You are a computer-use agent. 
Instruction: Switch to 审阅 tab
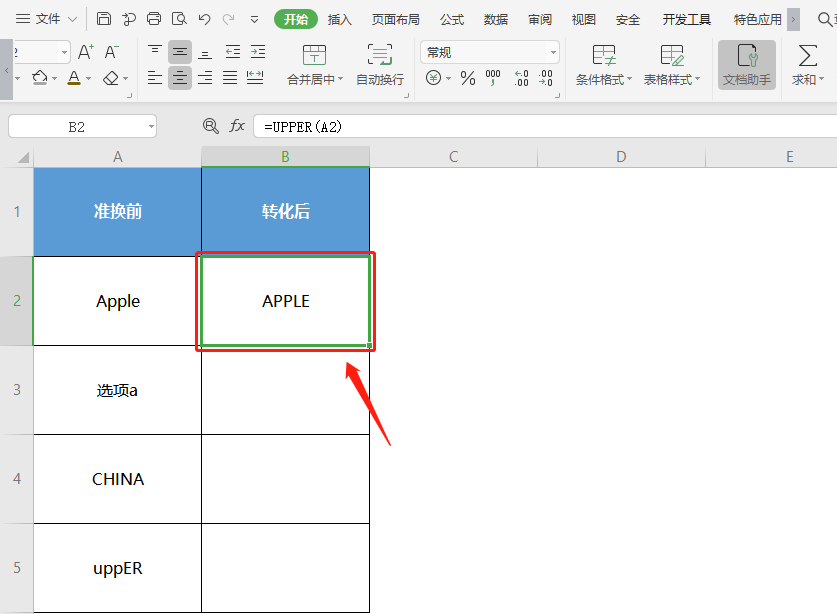tap(540, 20)
